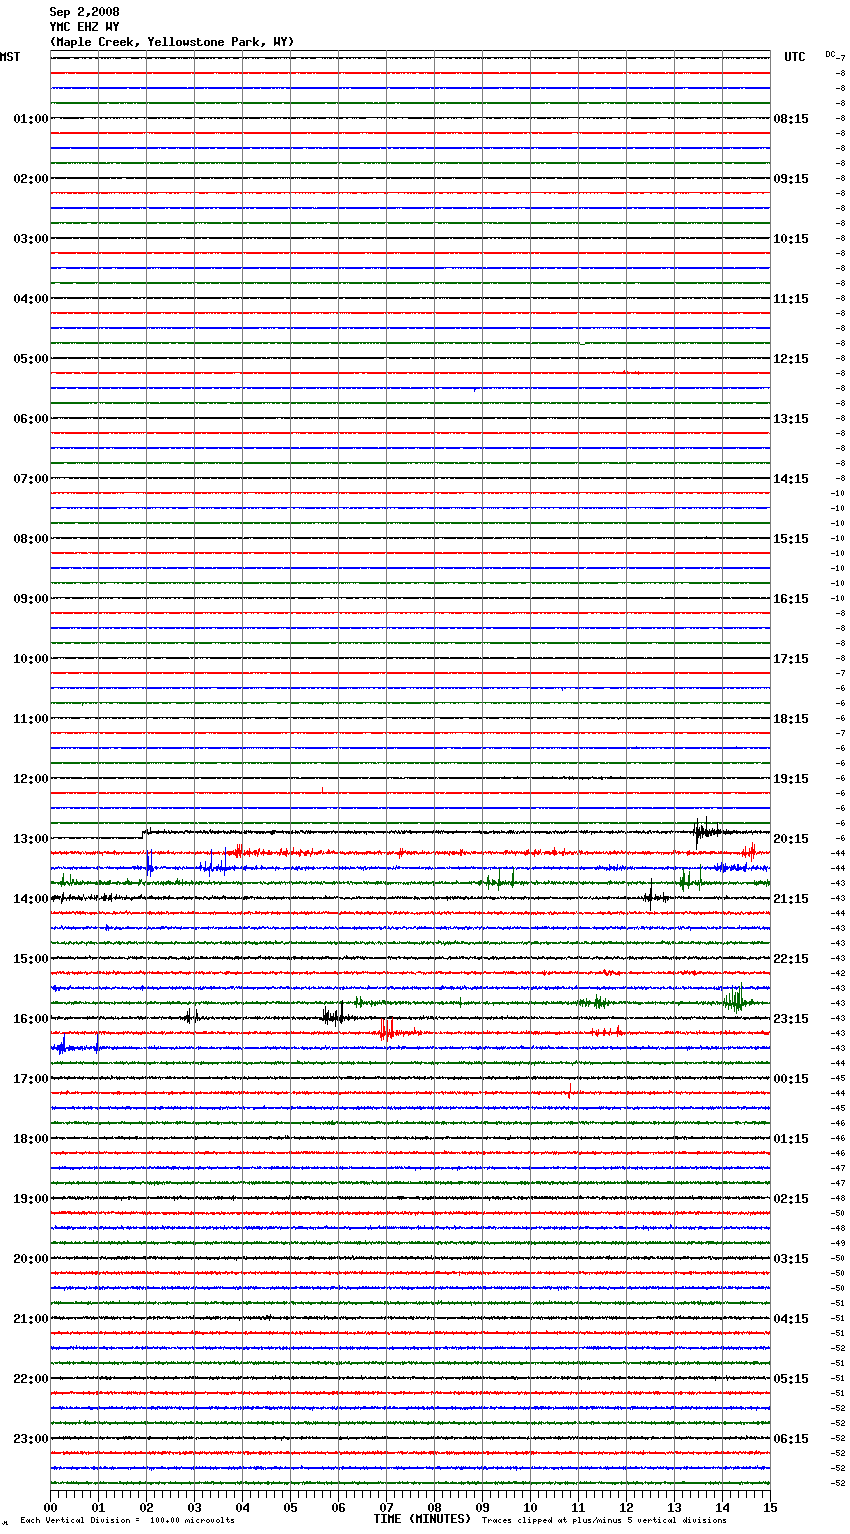This screenshot has height=1534, width=850.
Task: Select the 12:00 MST row label
Action: tap(31, 779)
